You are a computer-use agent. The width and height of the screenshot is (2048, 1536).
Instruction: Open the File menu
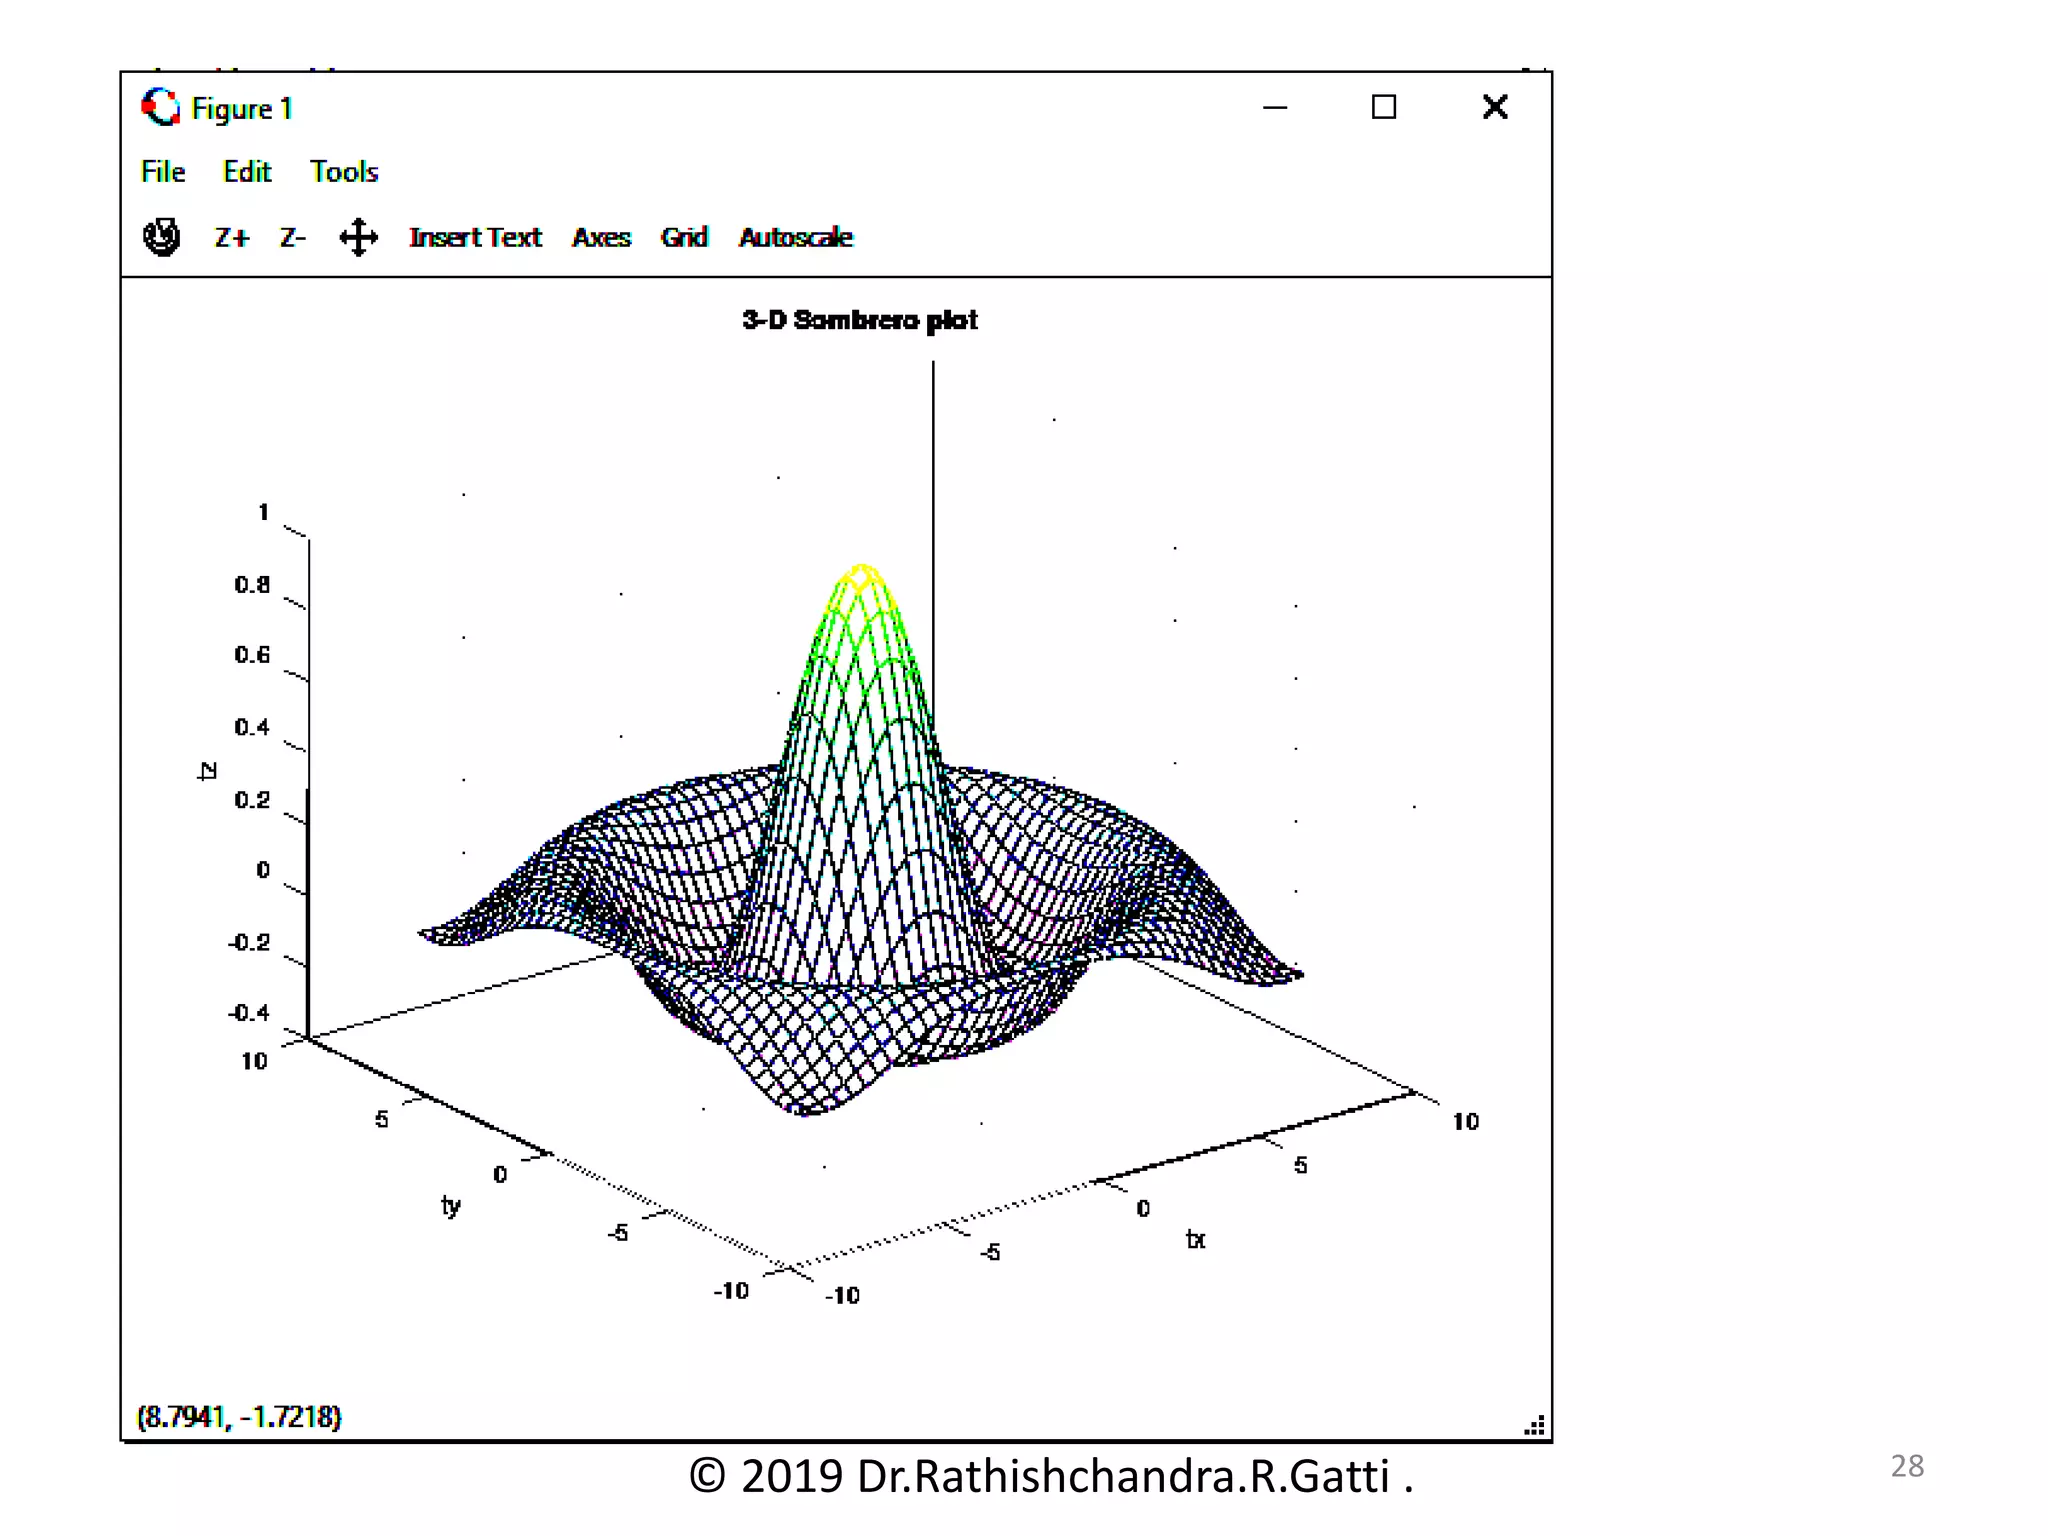(163, 172)
